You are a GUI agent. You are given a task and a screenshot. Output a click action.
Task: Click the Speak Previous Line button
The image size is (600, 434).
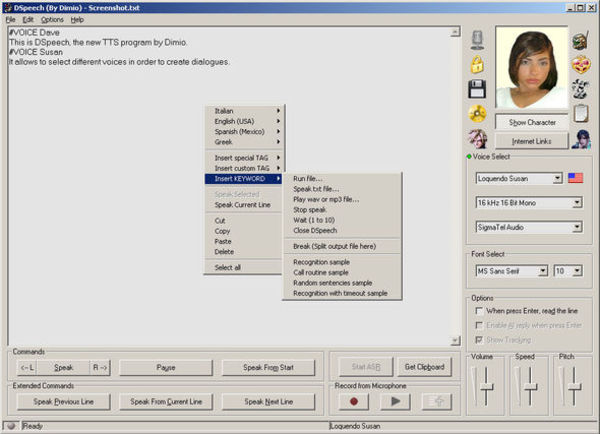click(64, 401)
